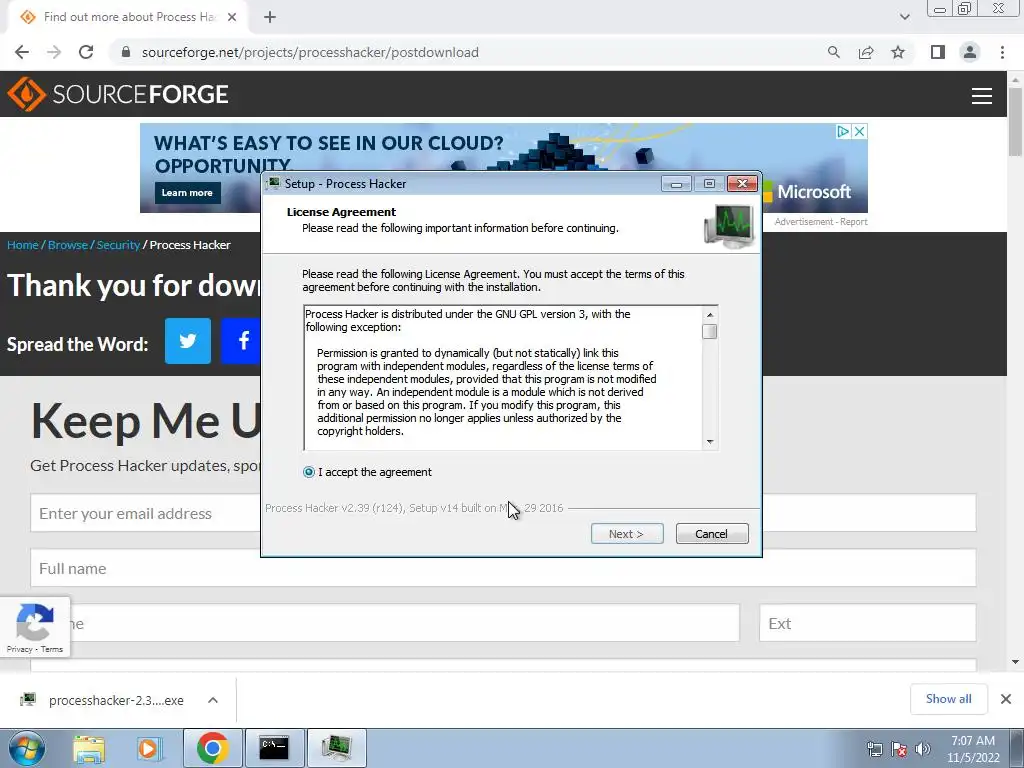Viewport: 1024px width, 768px height.
Task: Share on Twitter with the bird icon
Action: pyautogui.click(x=188, y=341)
